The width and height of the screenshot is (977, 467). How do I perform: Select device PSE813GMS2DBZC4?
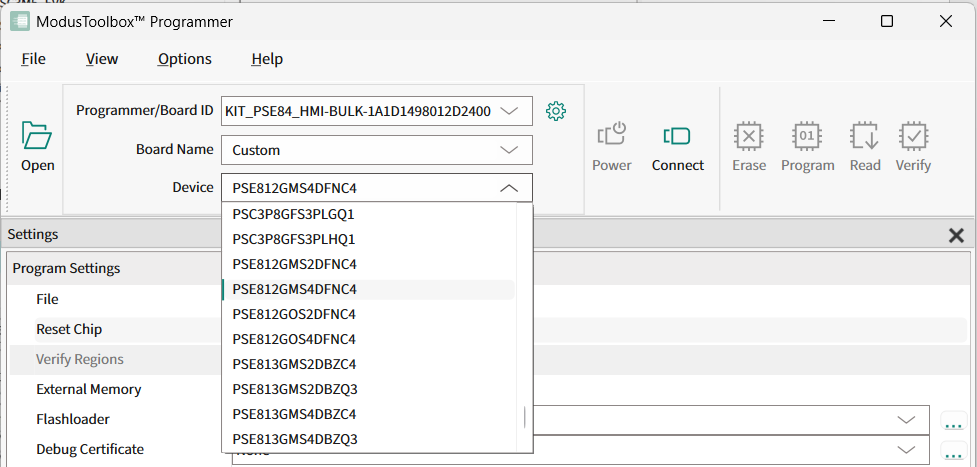point(369,364)
